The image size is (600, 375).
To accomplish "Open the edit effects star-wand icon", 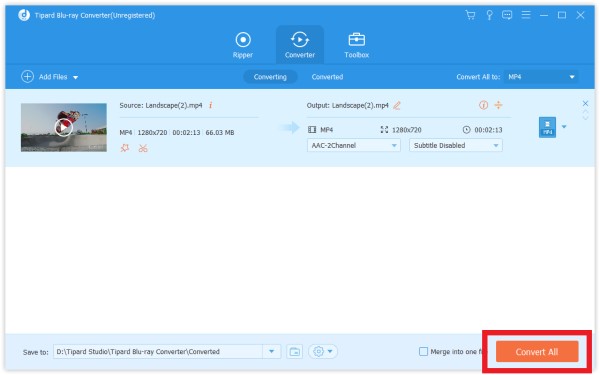I will pyautogui.click(x=125, y=148).
